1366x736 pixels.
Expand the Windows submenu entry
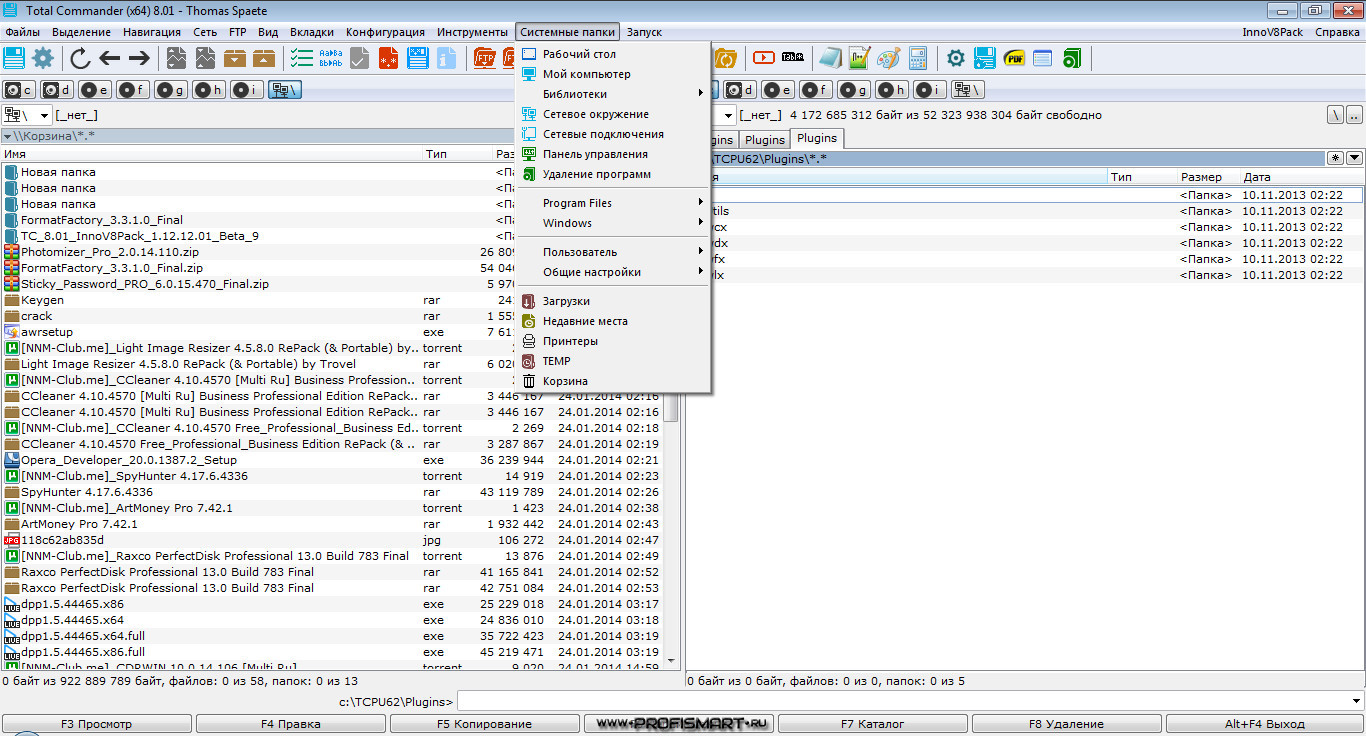pos(612,223)
